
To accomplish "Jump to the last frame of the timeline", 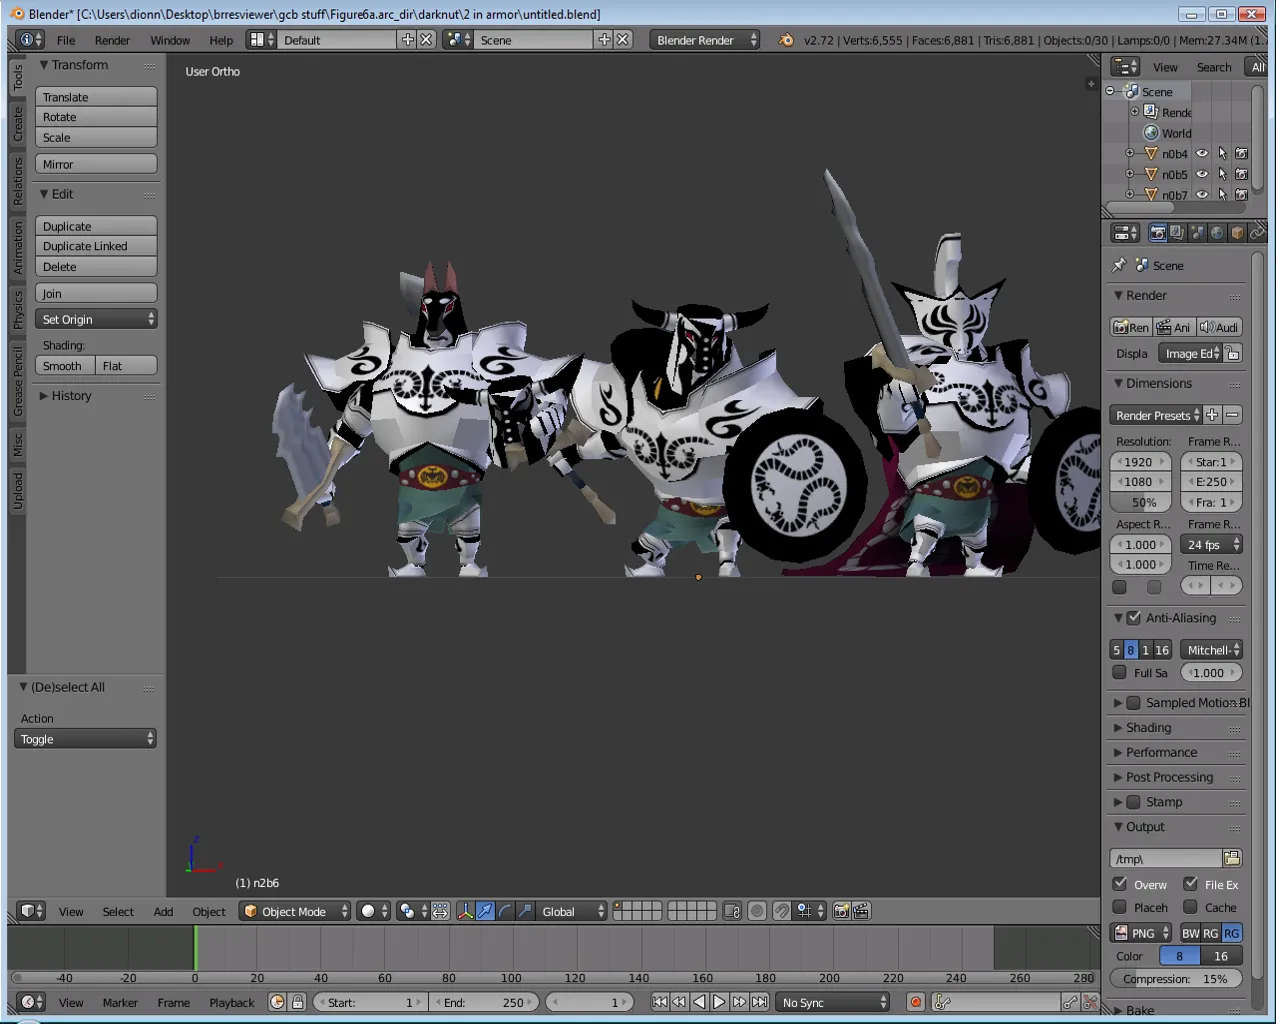I will 759,1002.
